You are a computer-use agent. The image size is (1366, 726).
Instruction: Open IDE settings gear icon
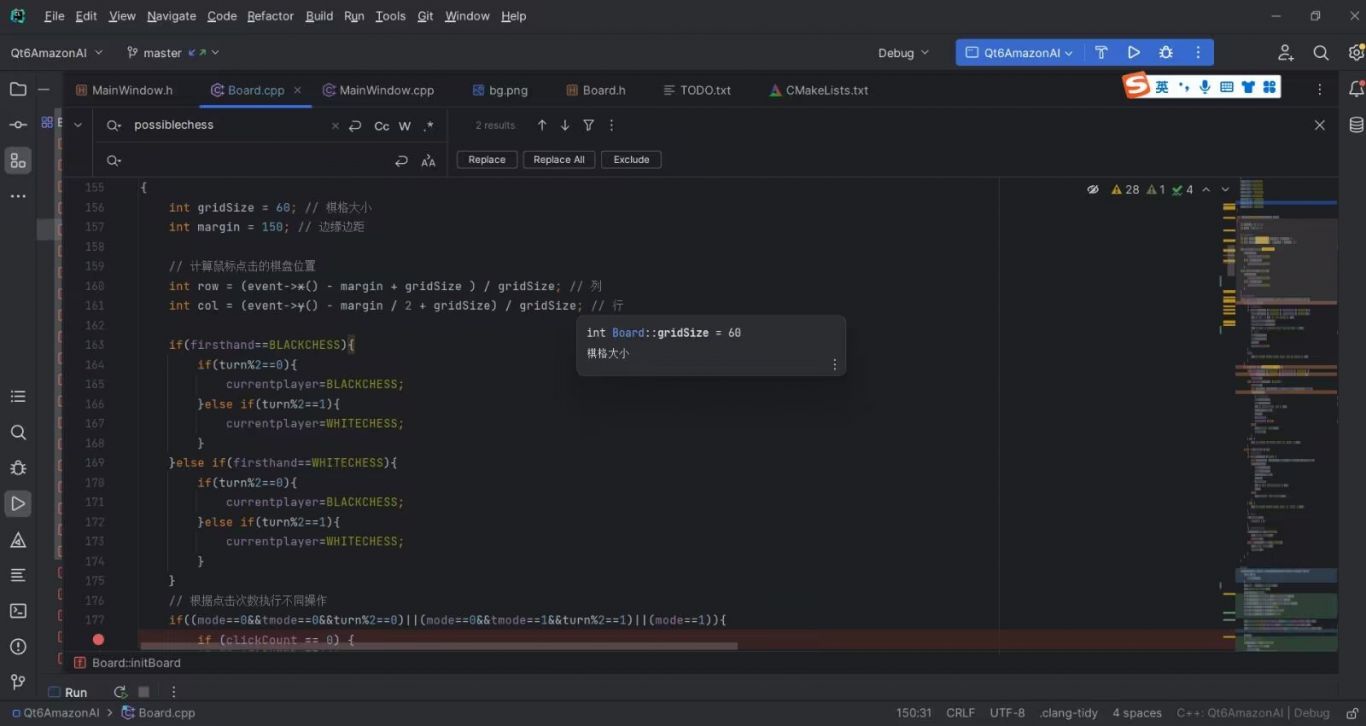(x=1355, y=53)
